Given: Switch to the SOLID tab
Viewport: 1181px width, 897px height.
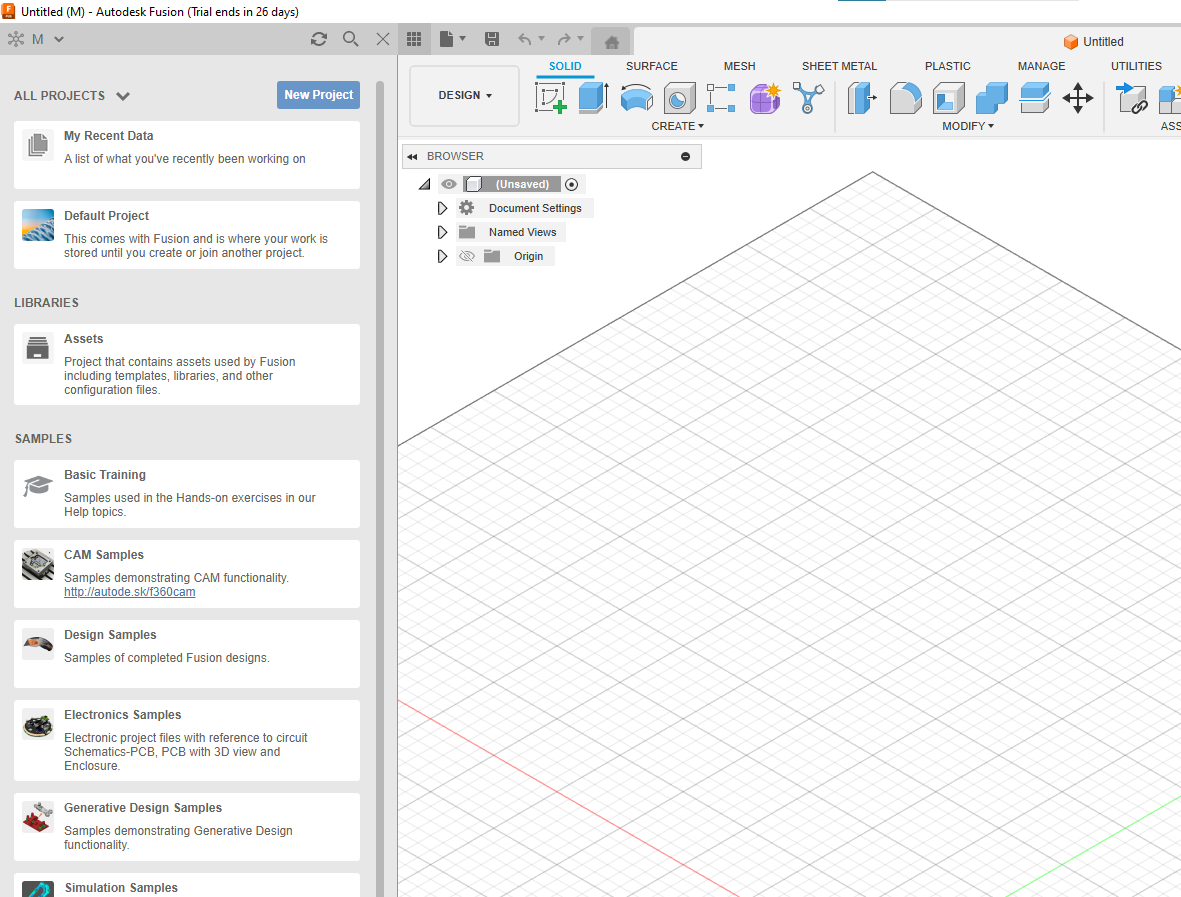Looking at the screenshot, I should tap(565, 66).
